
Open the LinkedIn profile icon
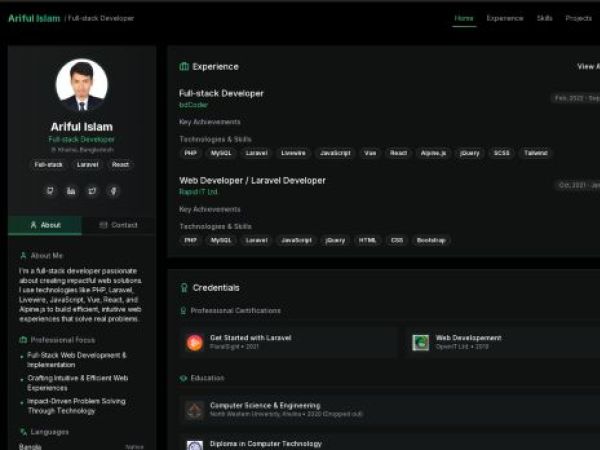[x=71, y=190]
